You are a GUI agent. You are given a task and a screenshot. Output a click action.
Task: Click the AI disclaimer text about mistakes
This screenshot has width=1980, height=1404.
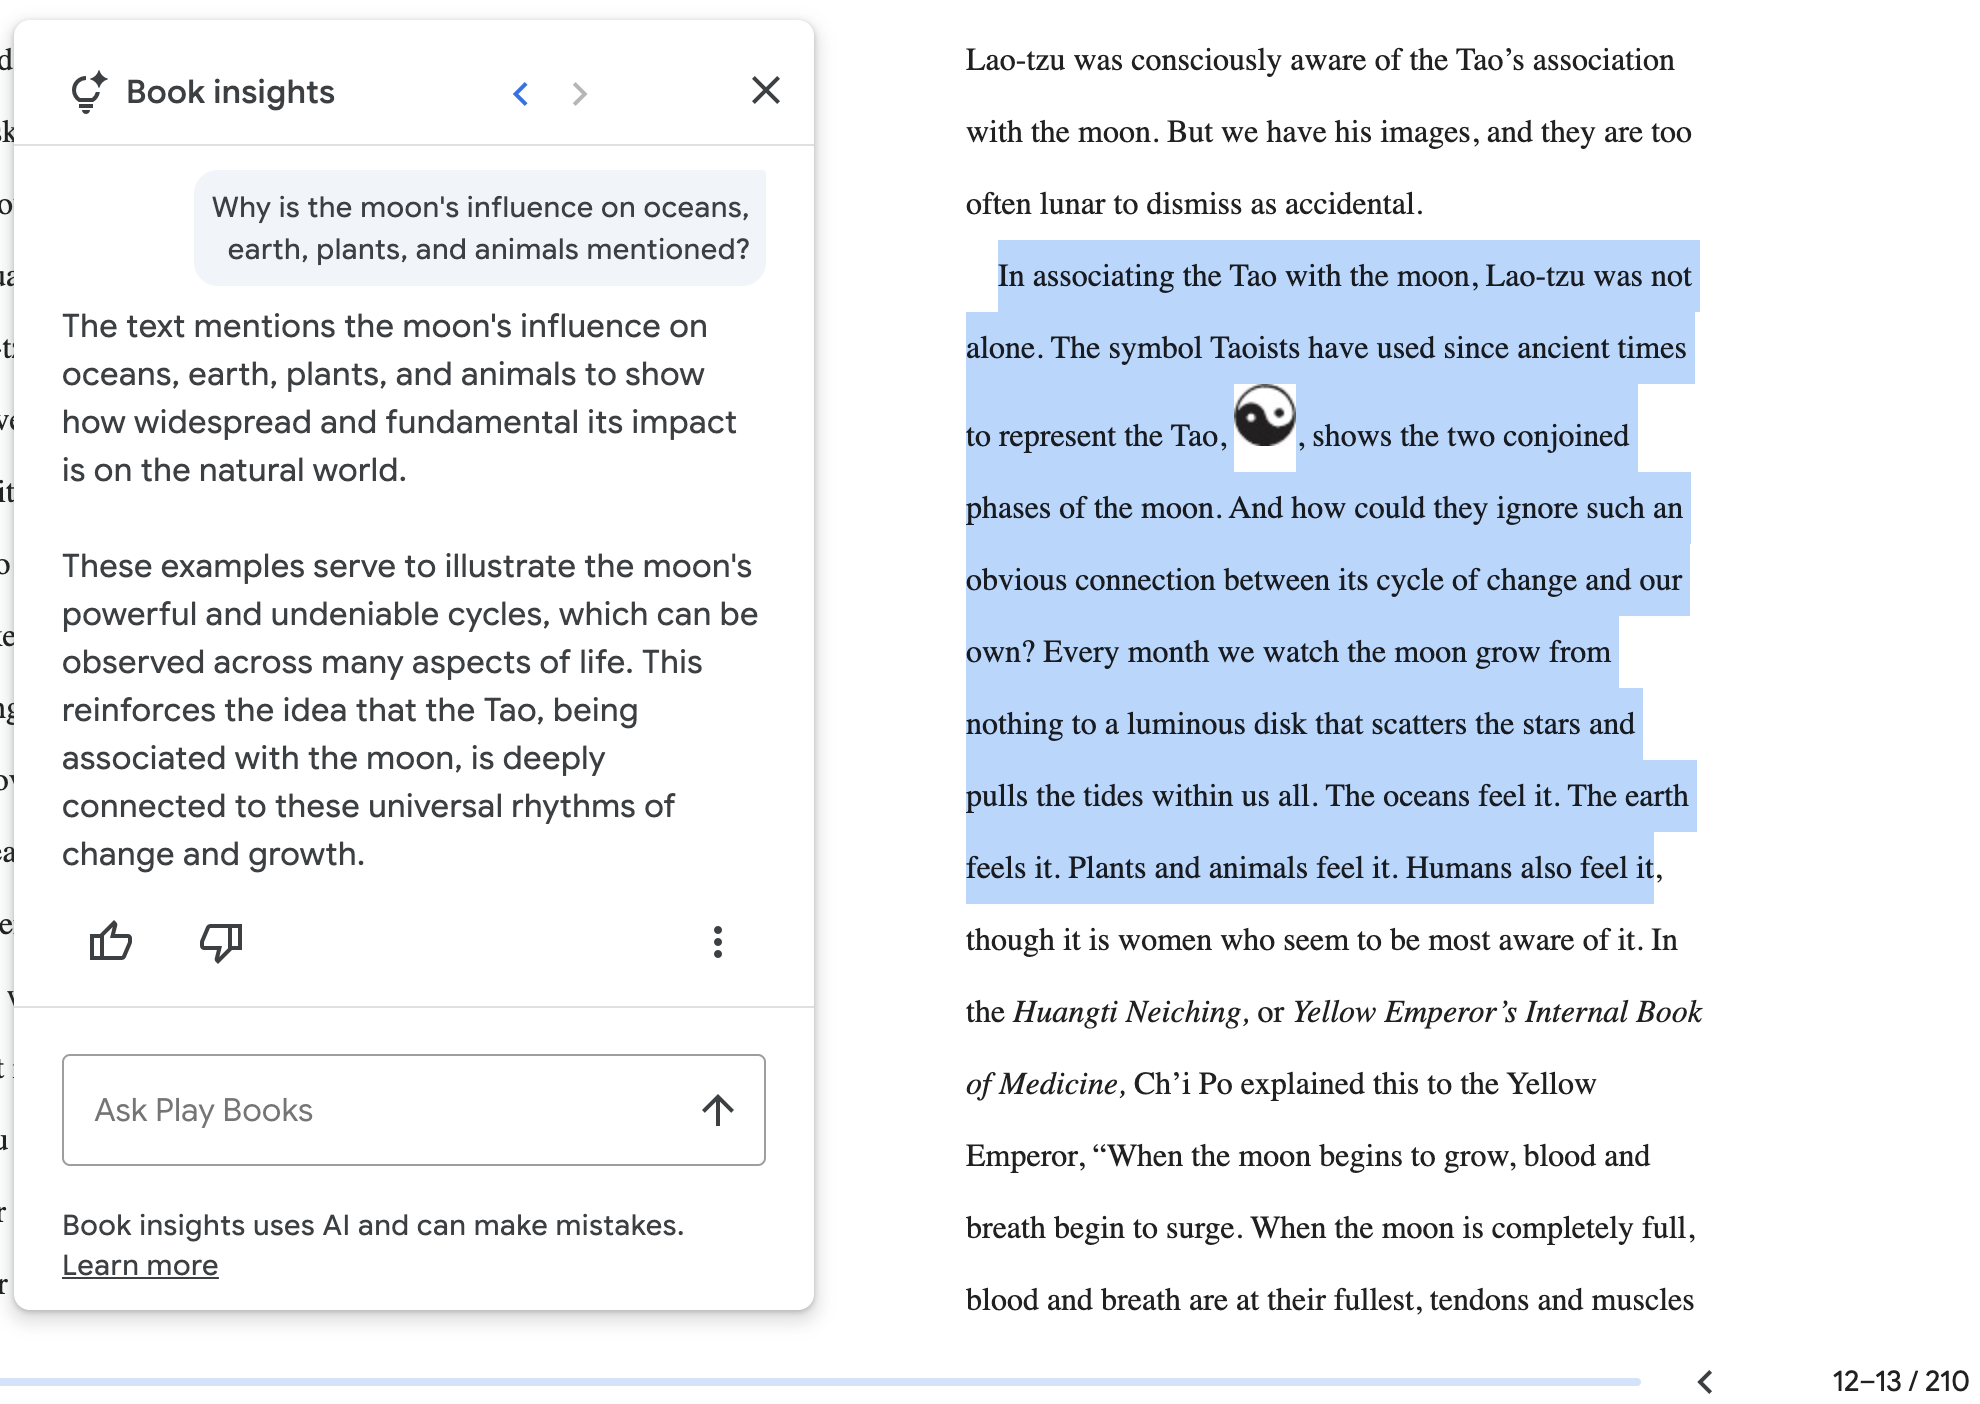373,1225
